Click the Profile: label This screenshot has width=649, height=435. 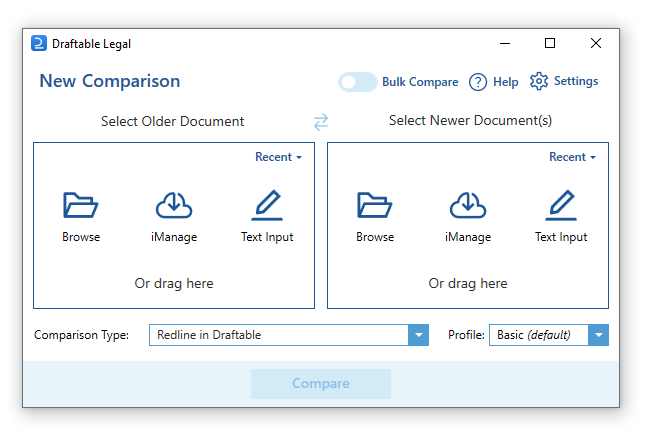click(466, 334)
